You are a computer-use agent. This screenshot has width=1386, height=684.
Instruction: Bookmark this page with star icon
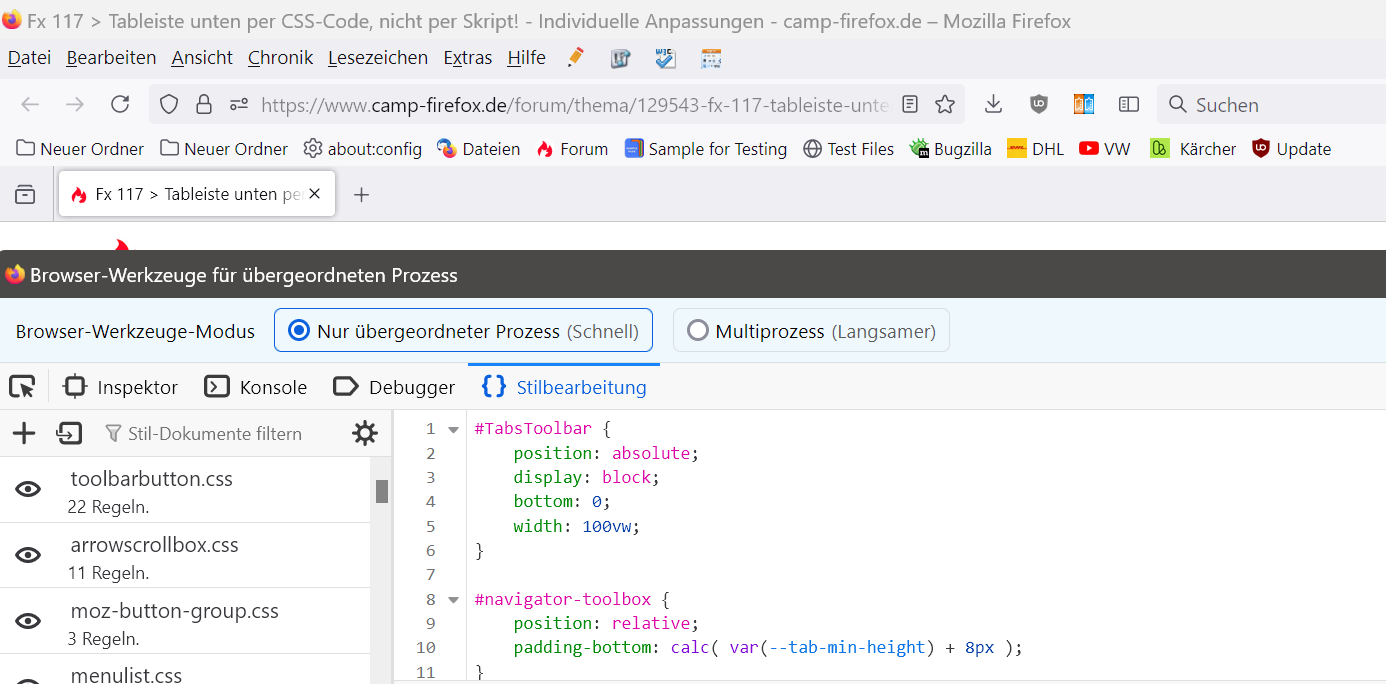[x=945, y=104]
